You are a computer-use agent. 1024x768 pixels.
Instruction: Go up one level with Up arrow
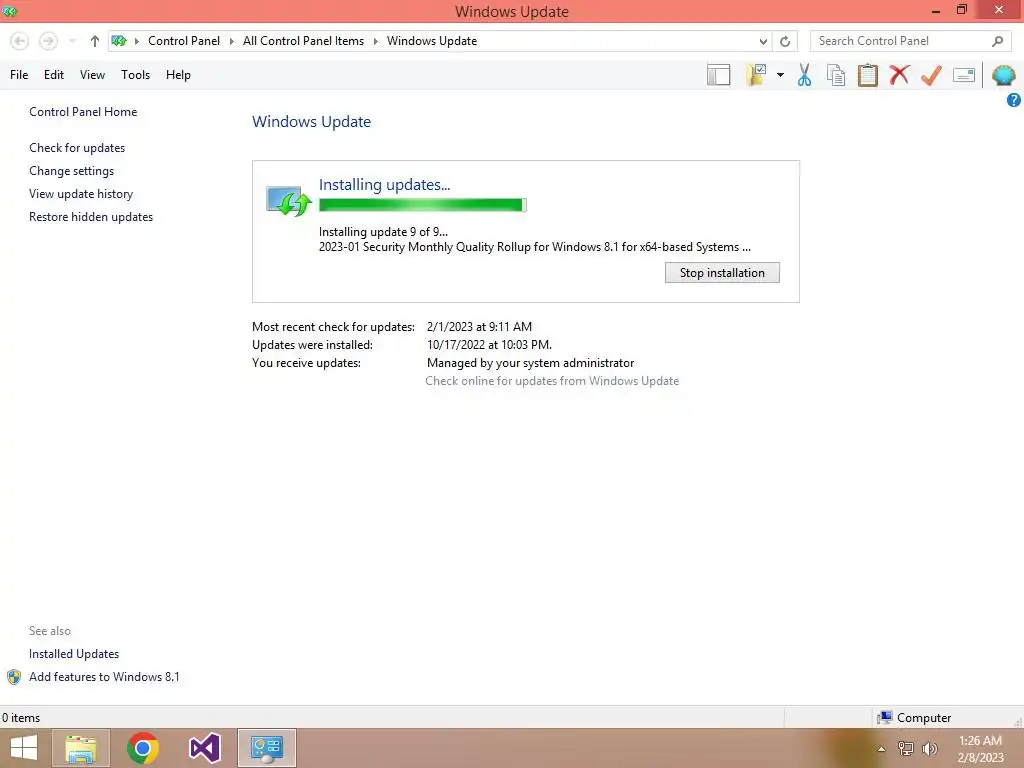tap(95, 41)
